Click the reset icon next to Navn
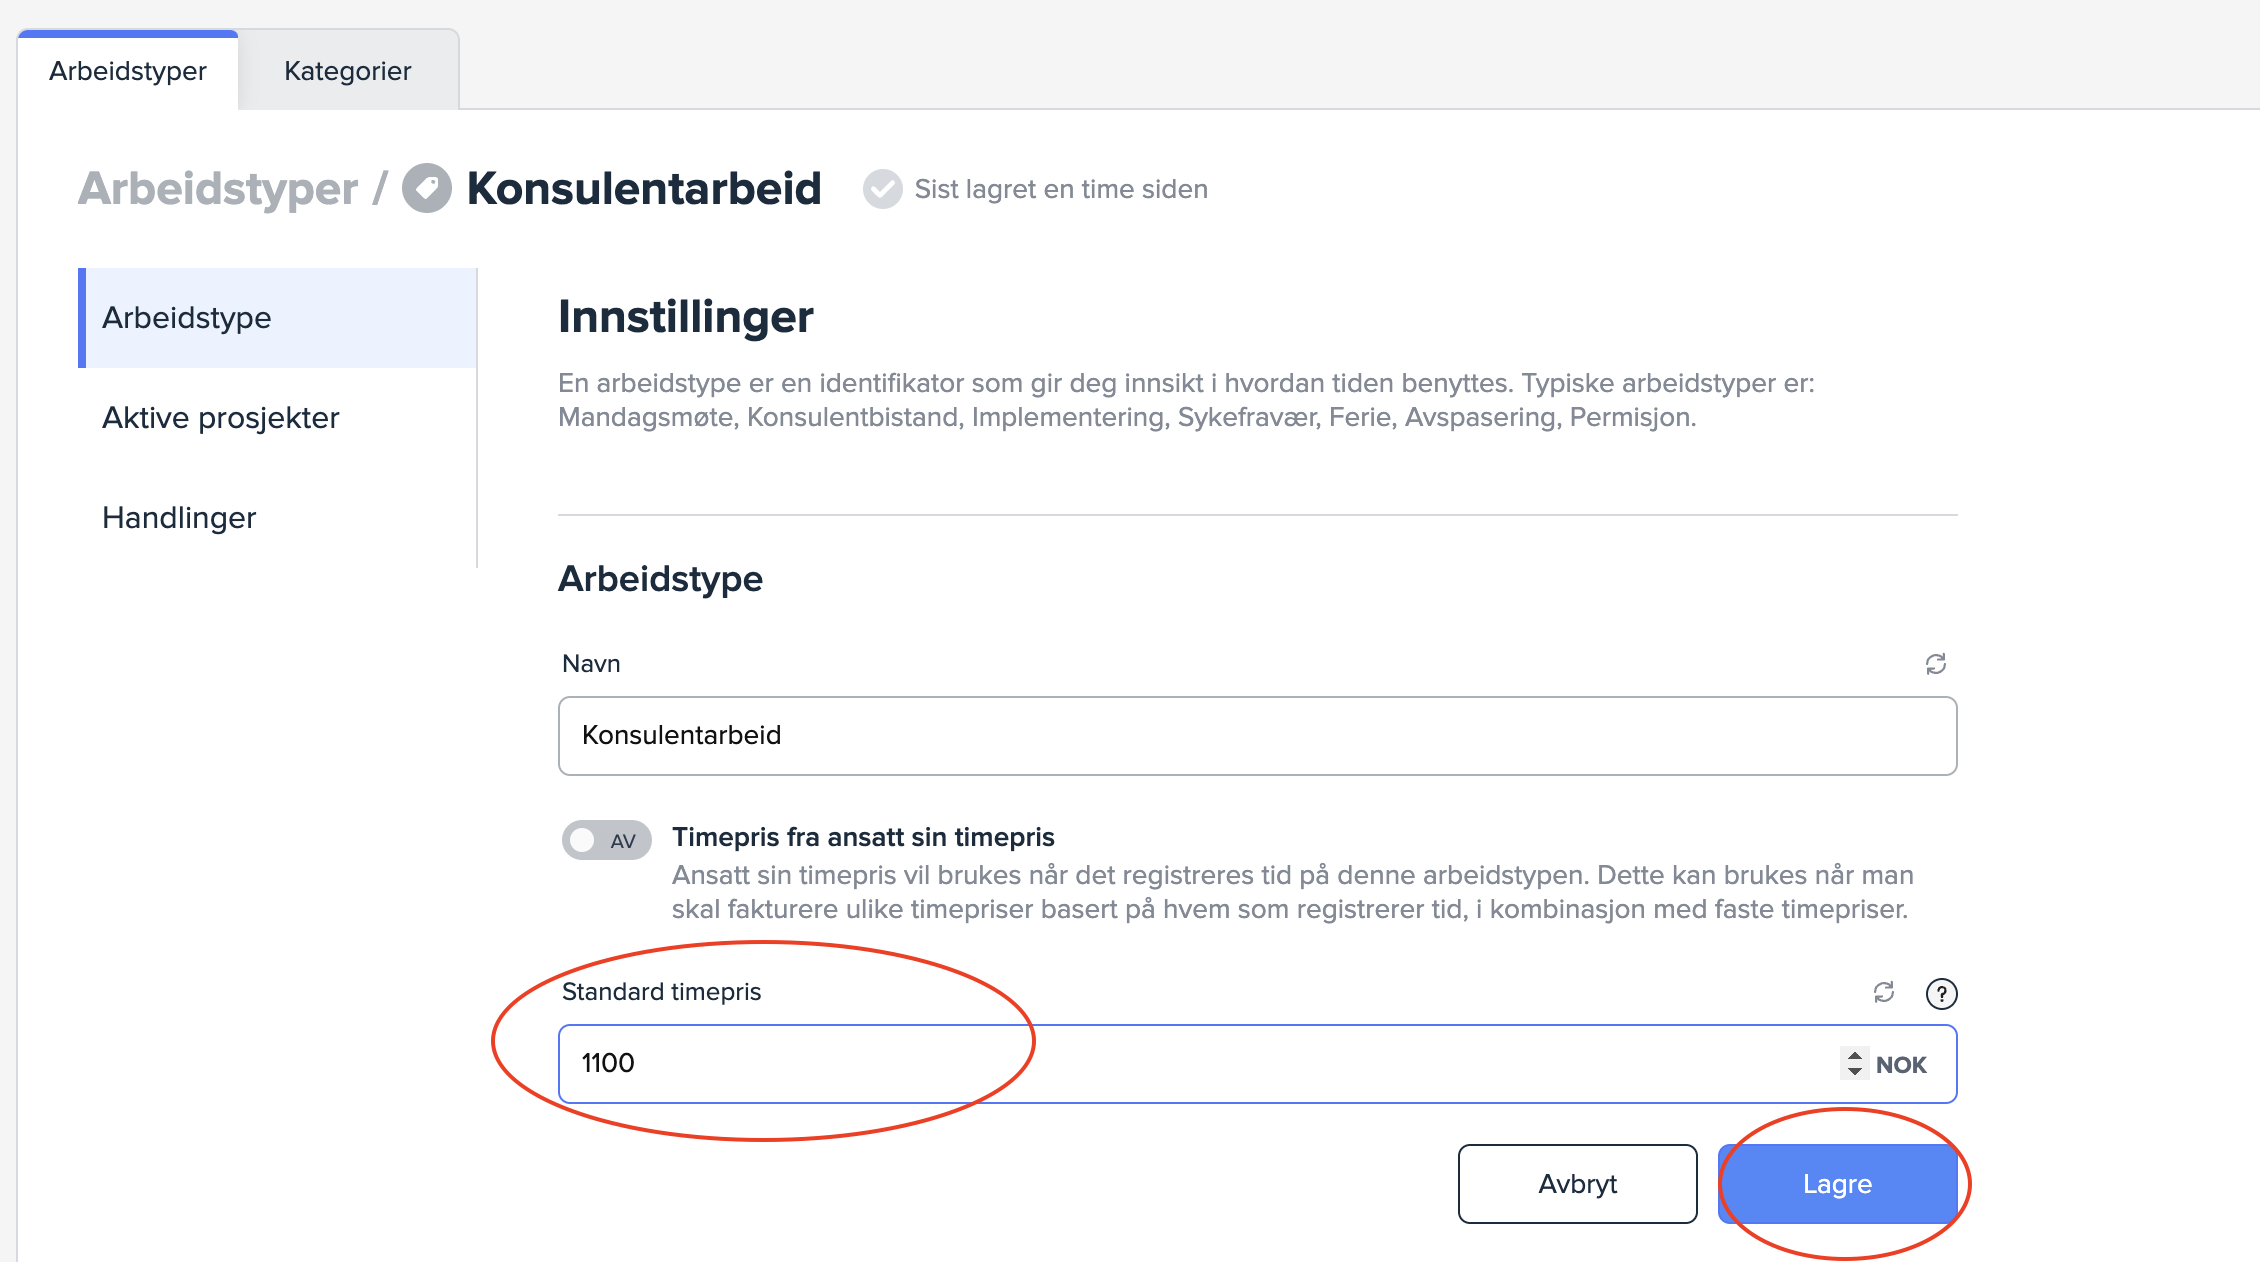Image resolution: width=2260 pixels, height=1262 pixels. (x=1935, y=664)
